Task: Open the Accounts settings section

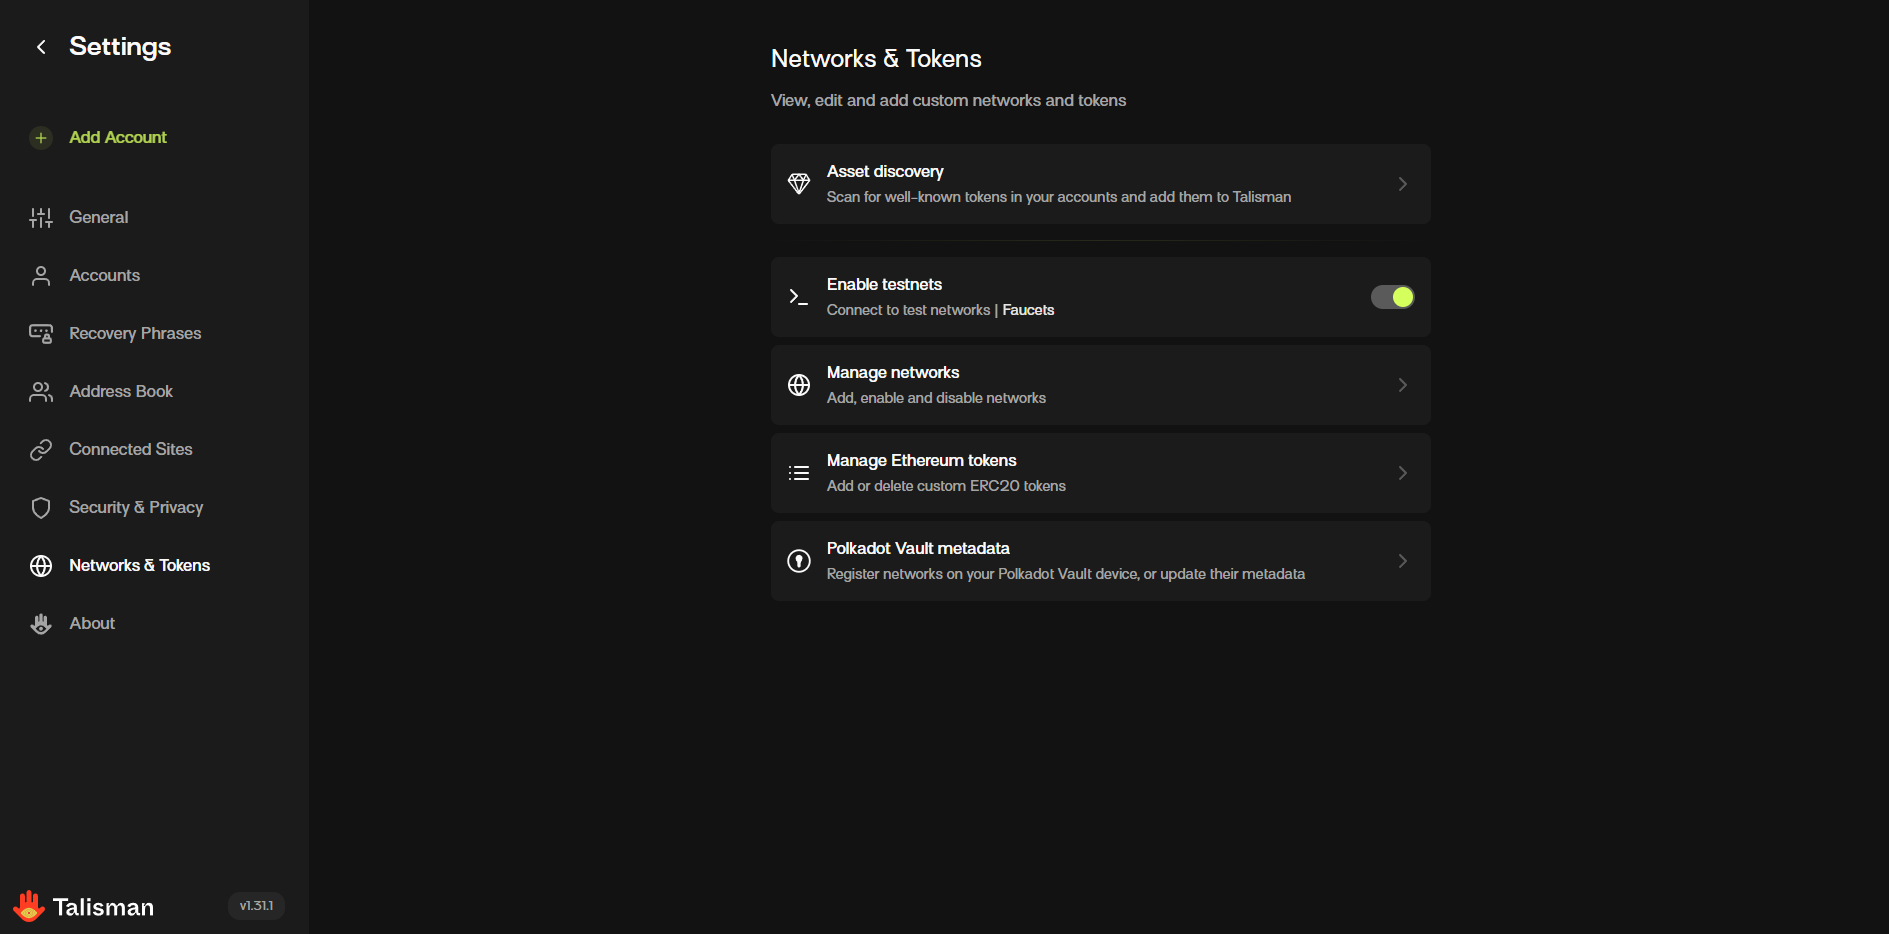Action: 104,276
